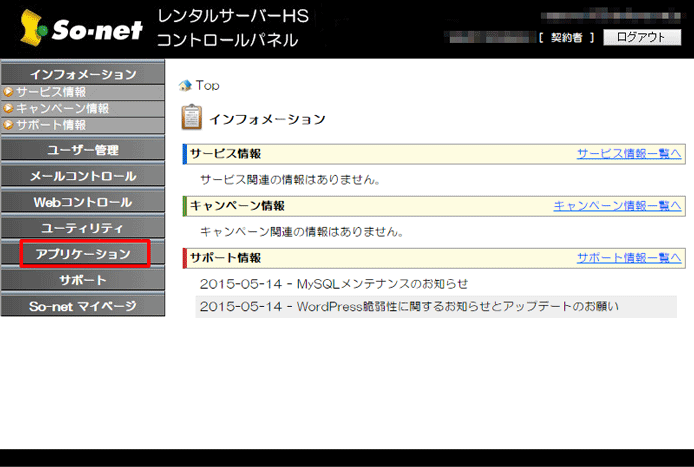Screen dimensions: 694x467
Task: Open the Webコントロール menu
Action: tap(83, 202)
